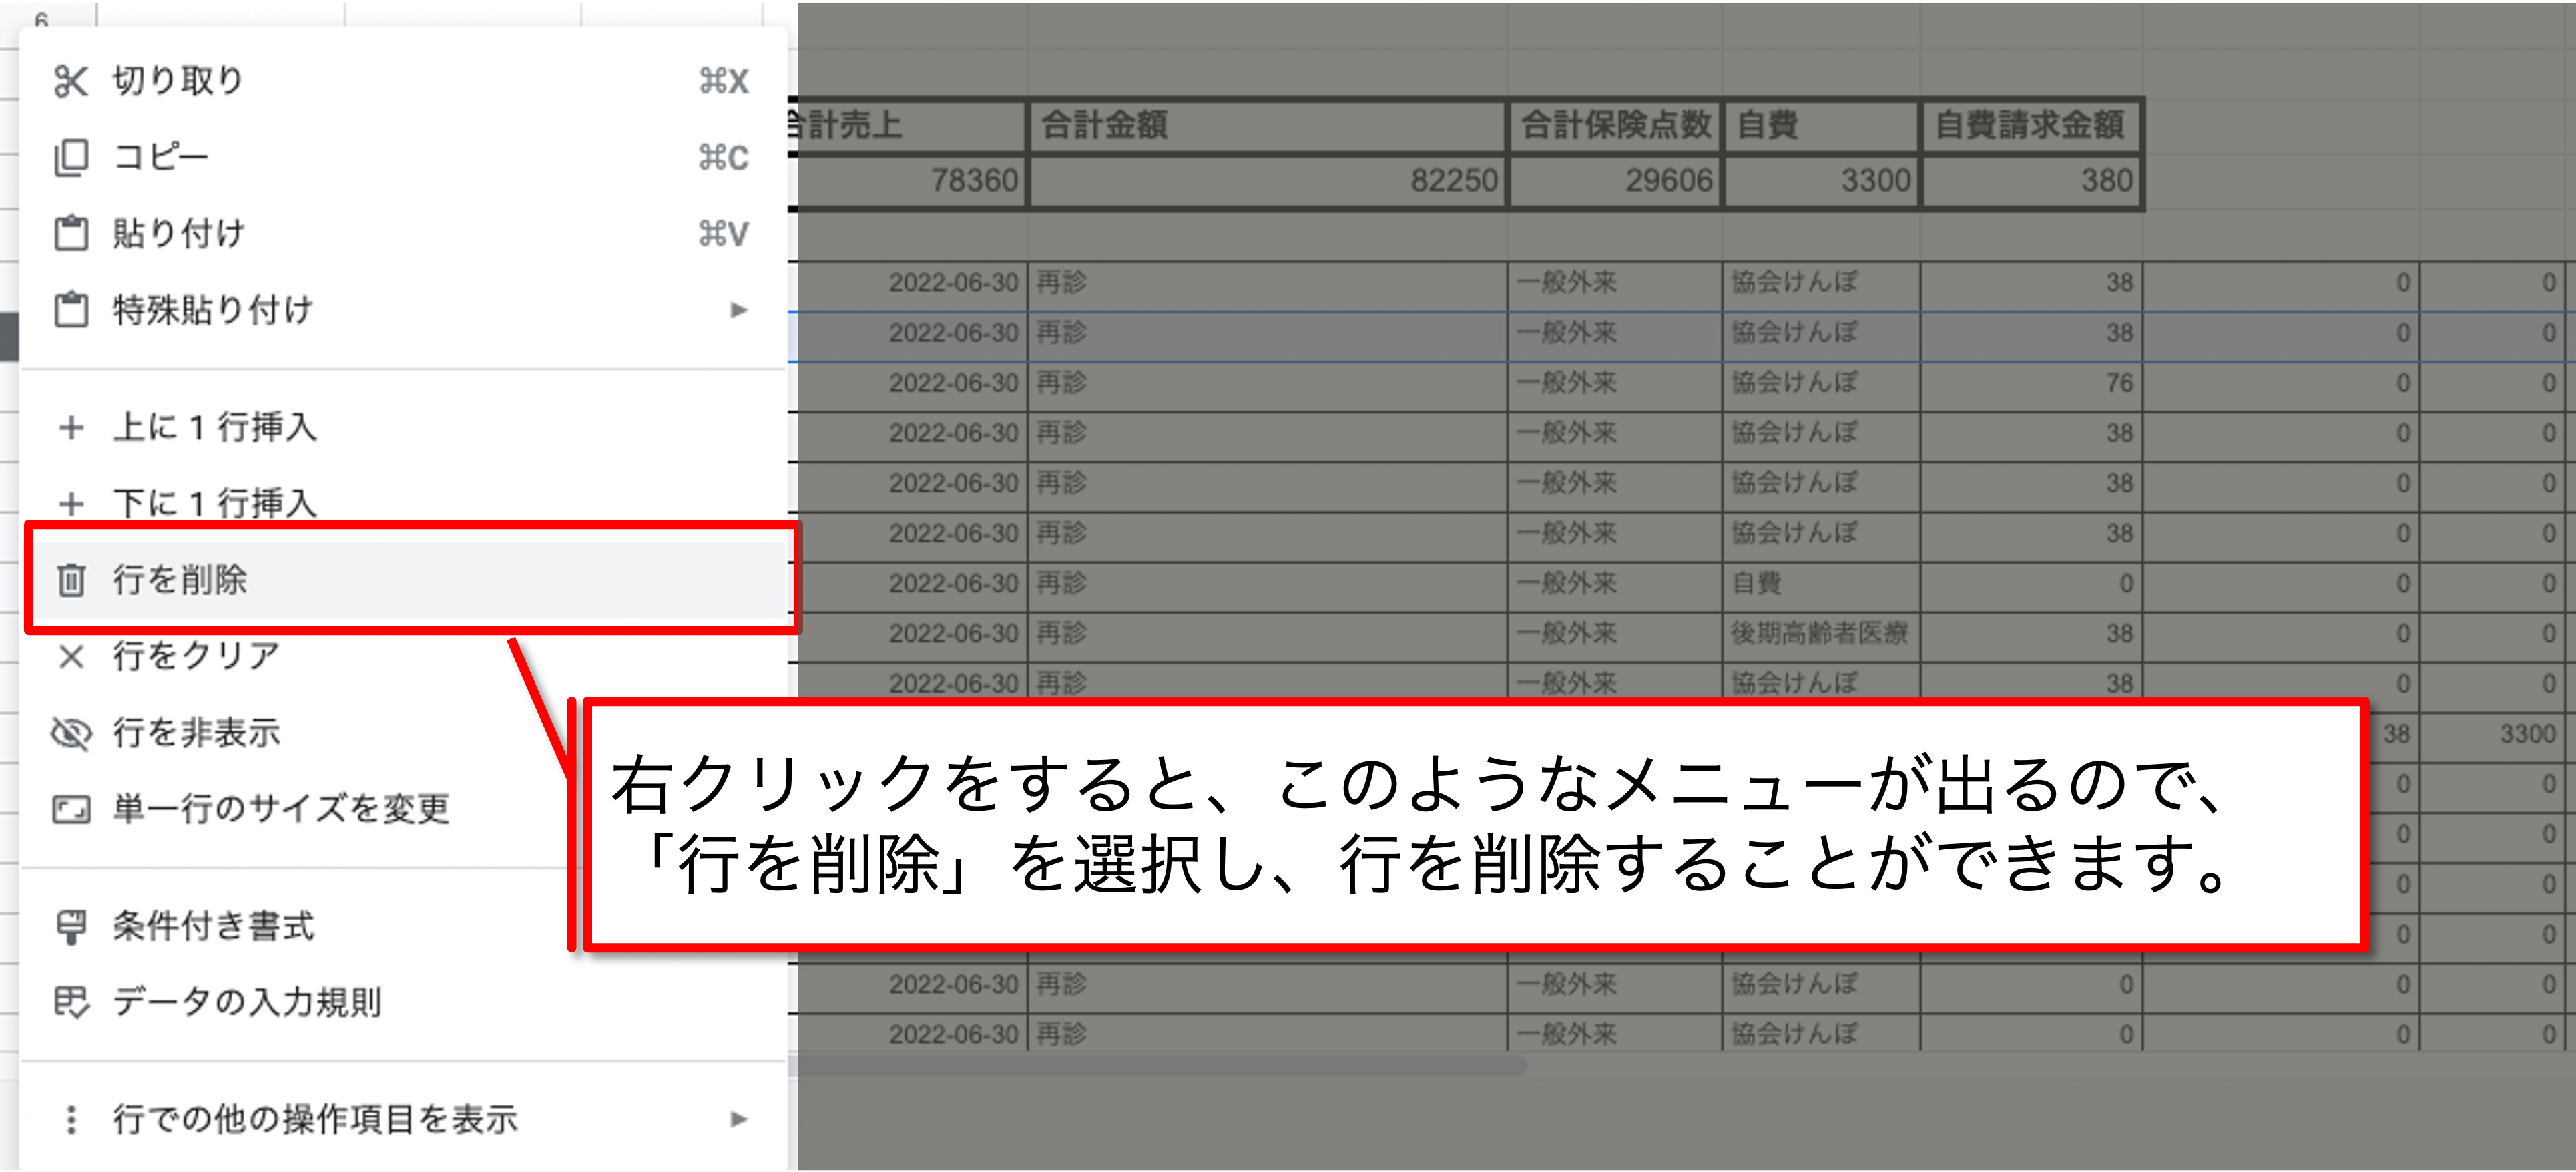Click the 3300 cell under 自費 header
2576x1172 pixels.
1821,181
